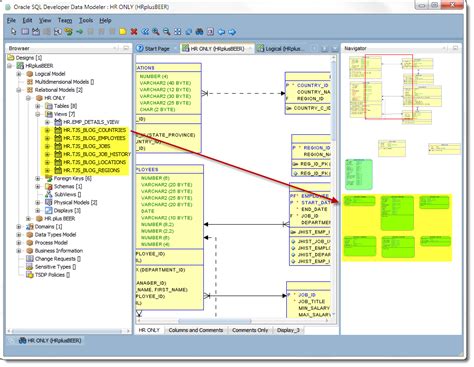Open the View menu
474x367 pixels.
(45, 20)
